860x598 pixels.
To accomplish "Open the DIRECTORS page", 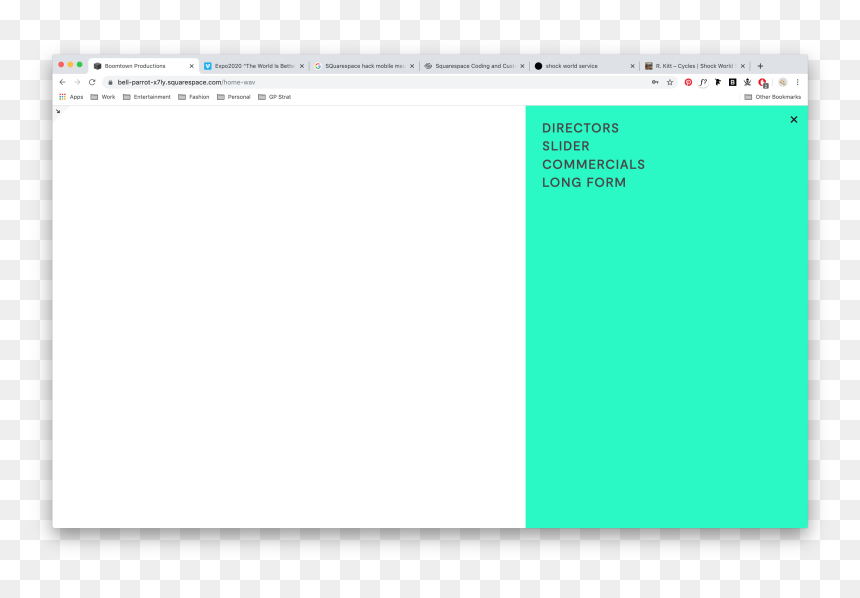I will [x=580, y=128].
